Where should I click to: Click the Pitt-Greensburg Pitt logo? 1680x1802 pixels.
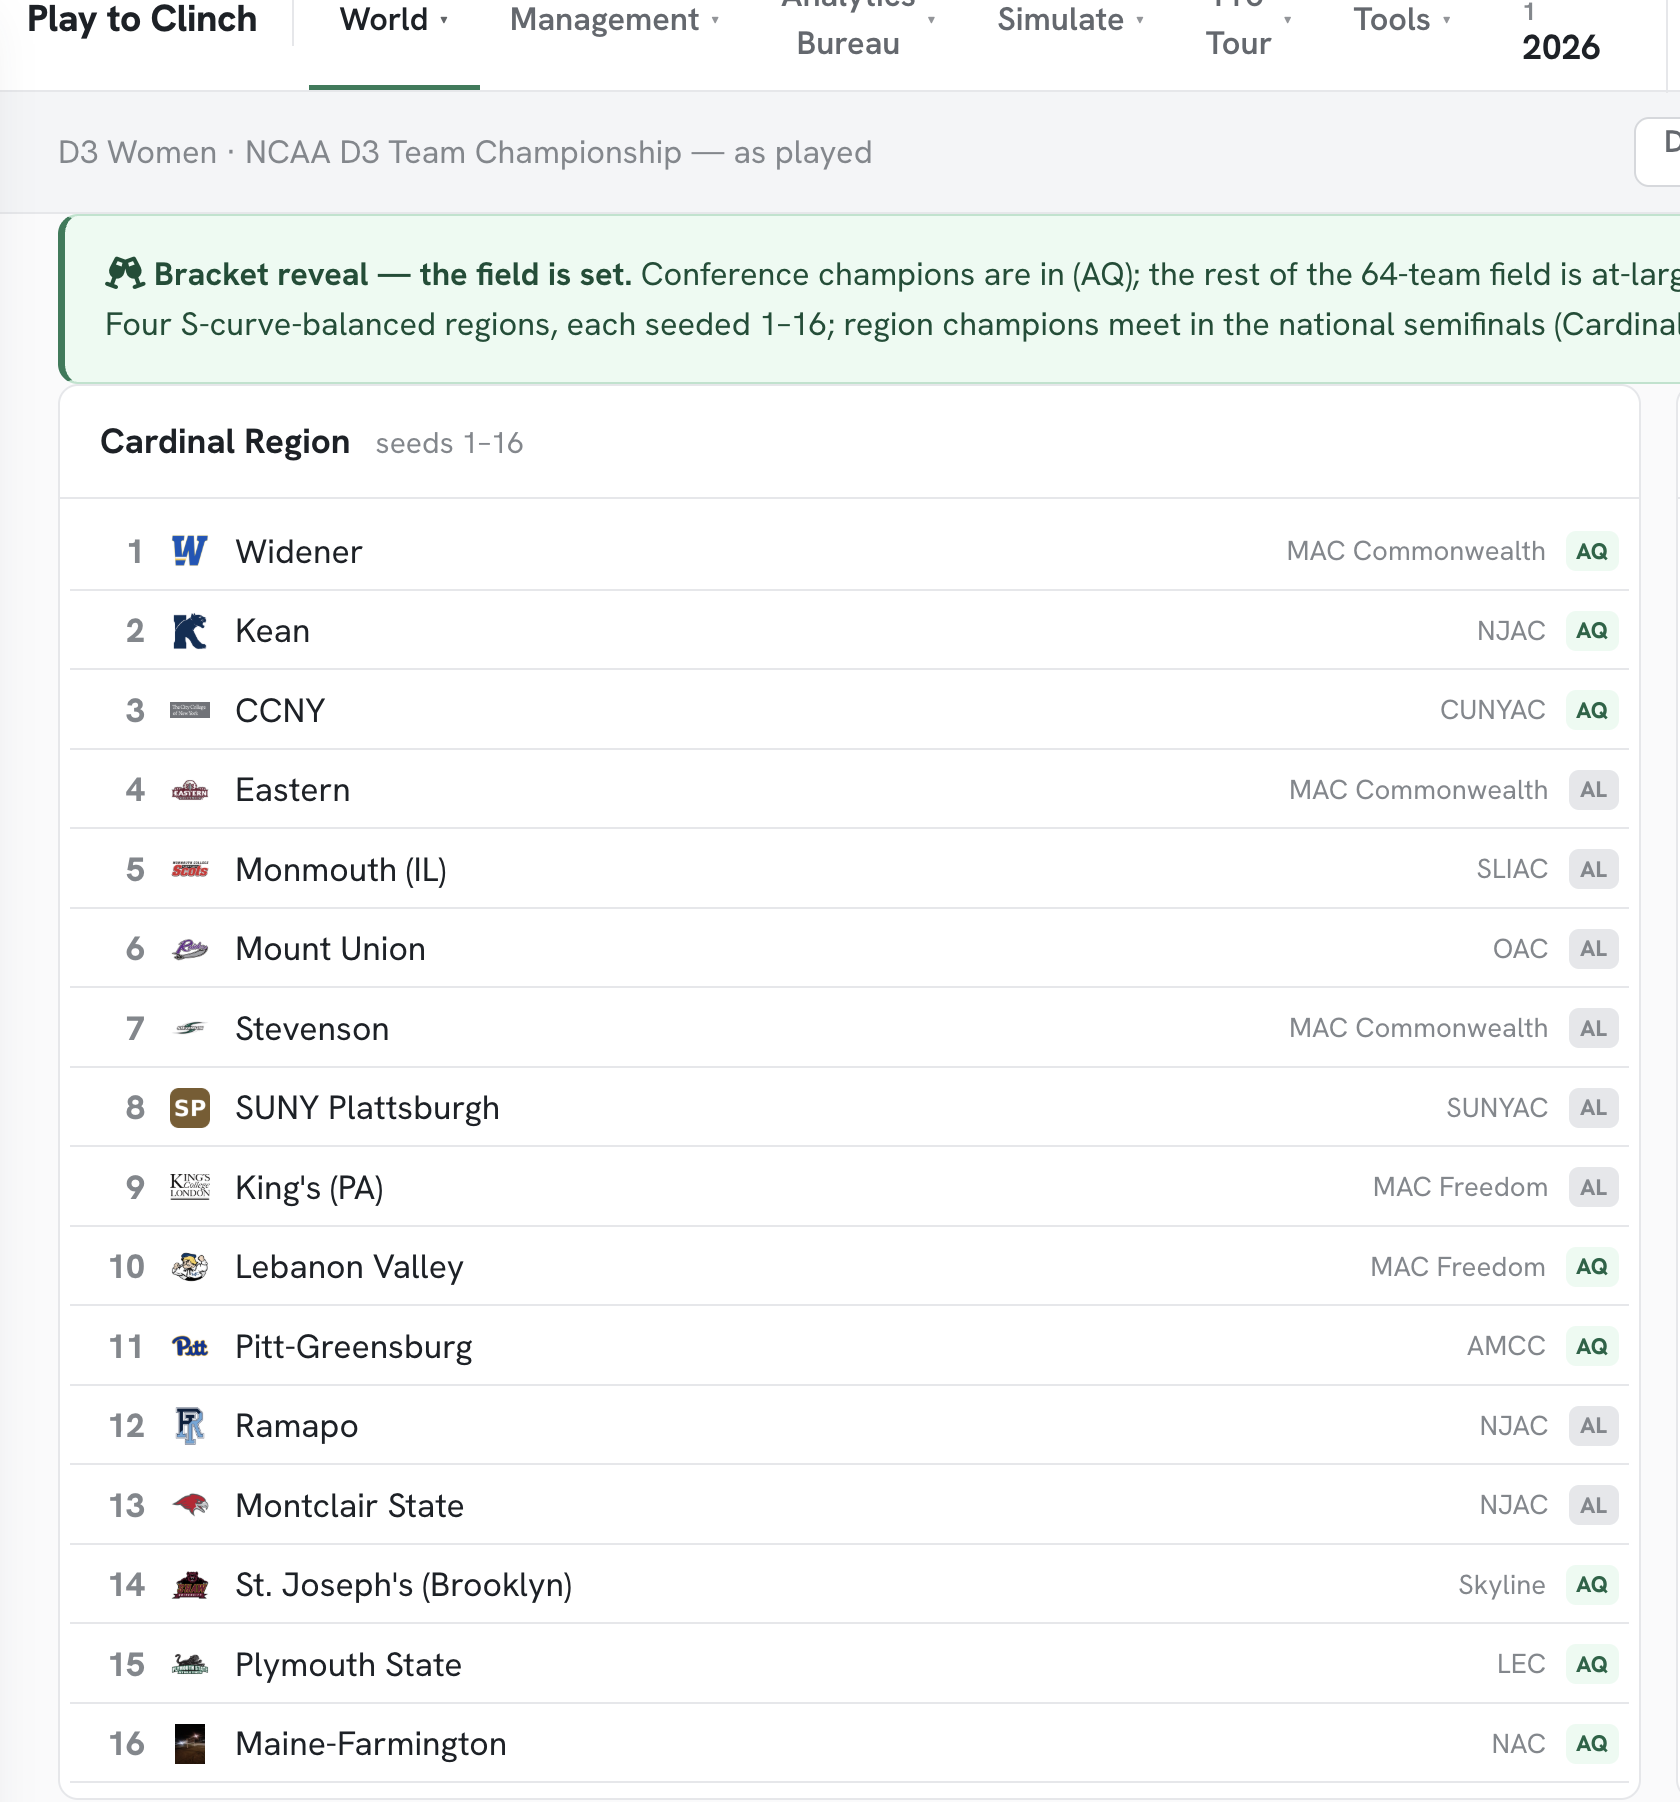[x=190, y=1346]
